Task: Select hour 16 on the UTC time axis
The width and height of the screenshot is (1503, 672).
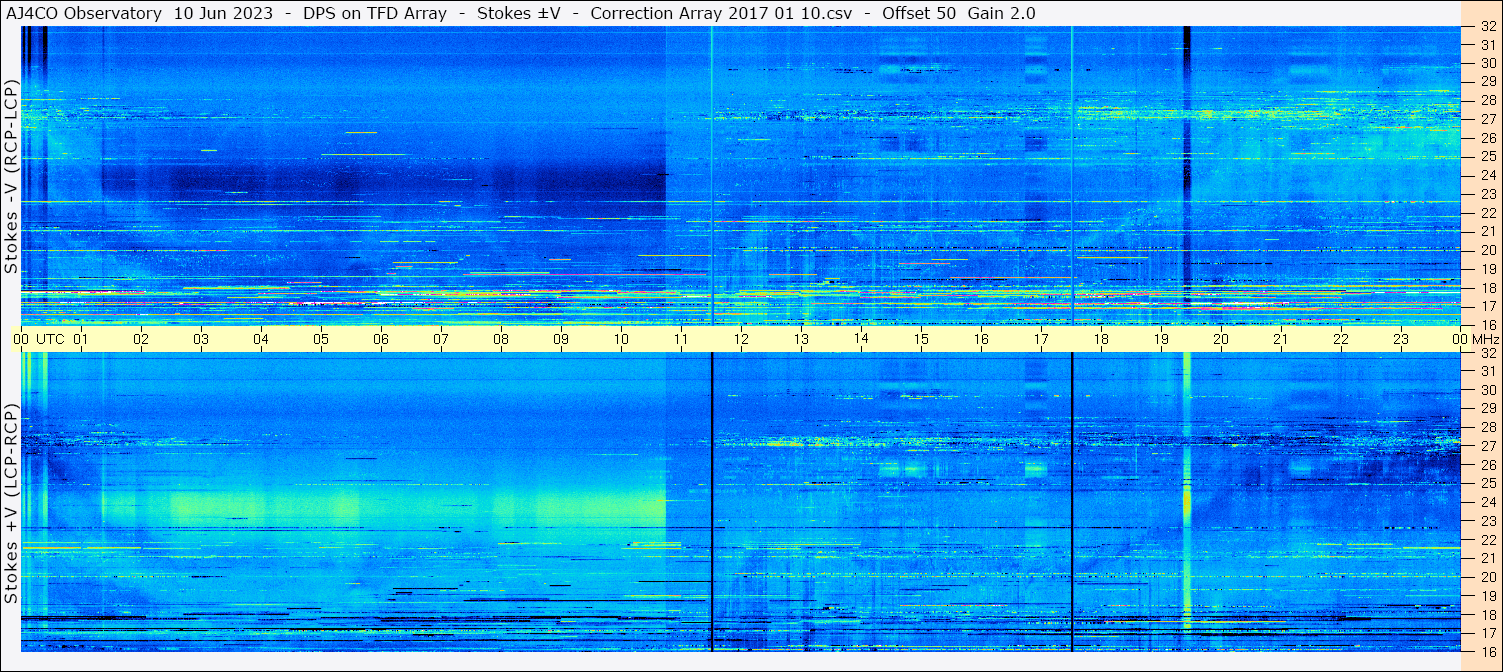Action: (981, 339)
